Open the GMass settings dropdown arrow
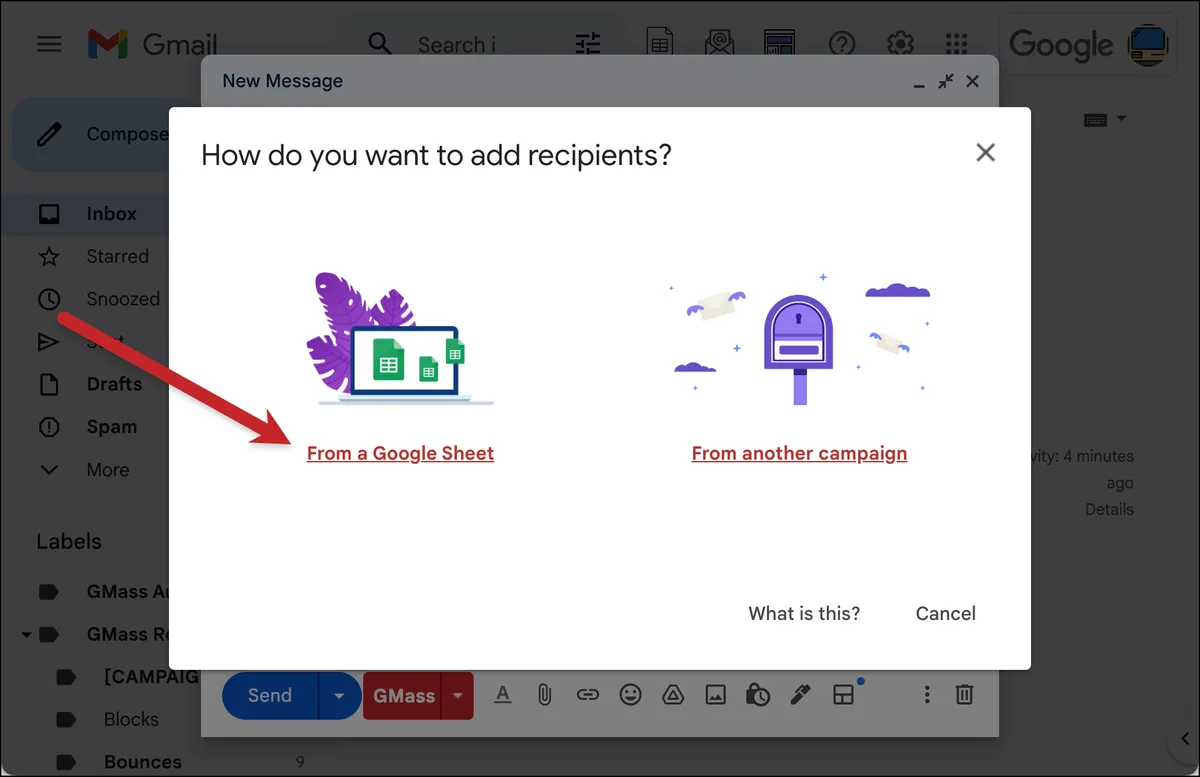Screen dimensions: 1200x777 (x=458, y=695)
